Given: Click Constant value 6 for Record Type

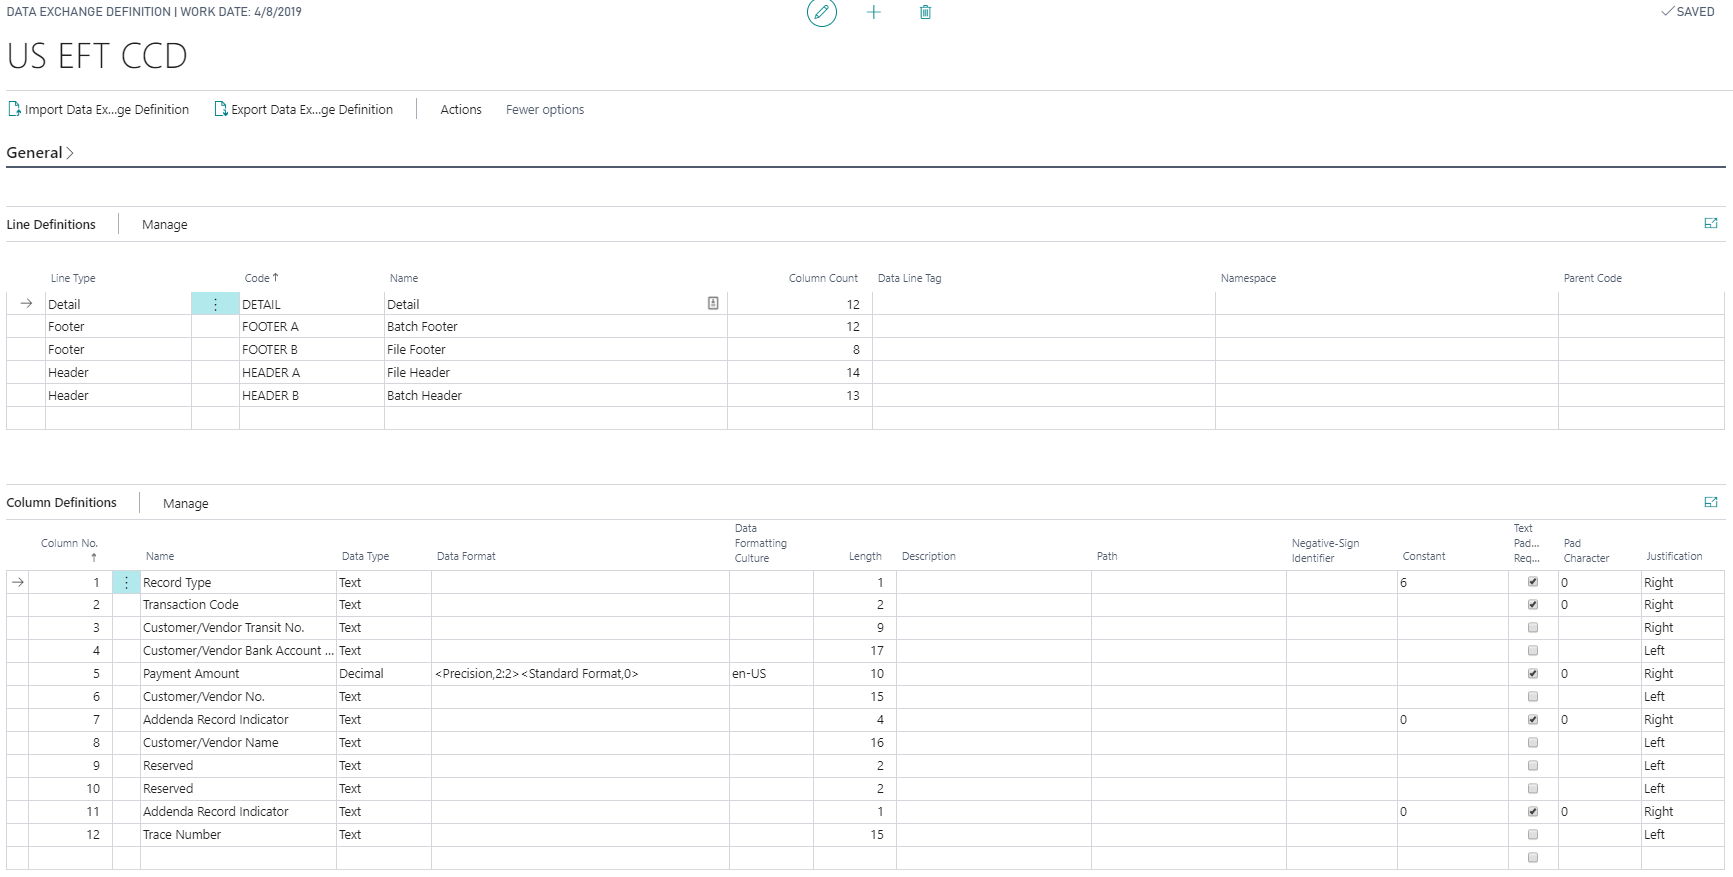Looking at the screenshot, I should tap(1453, 582).
